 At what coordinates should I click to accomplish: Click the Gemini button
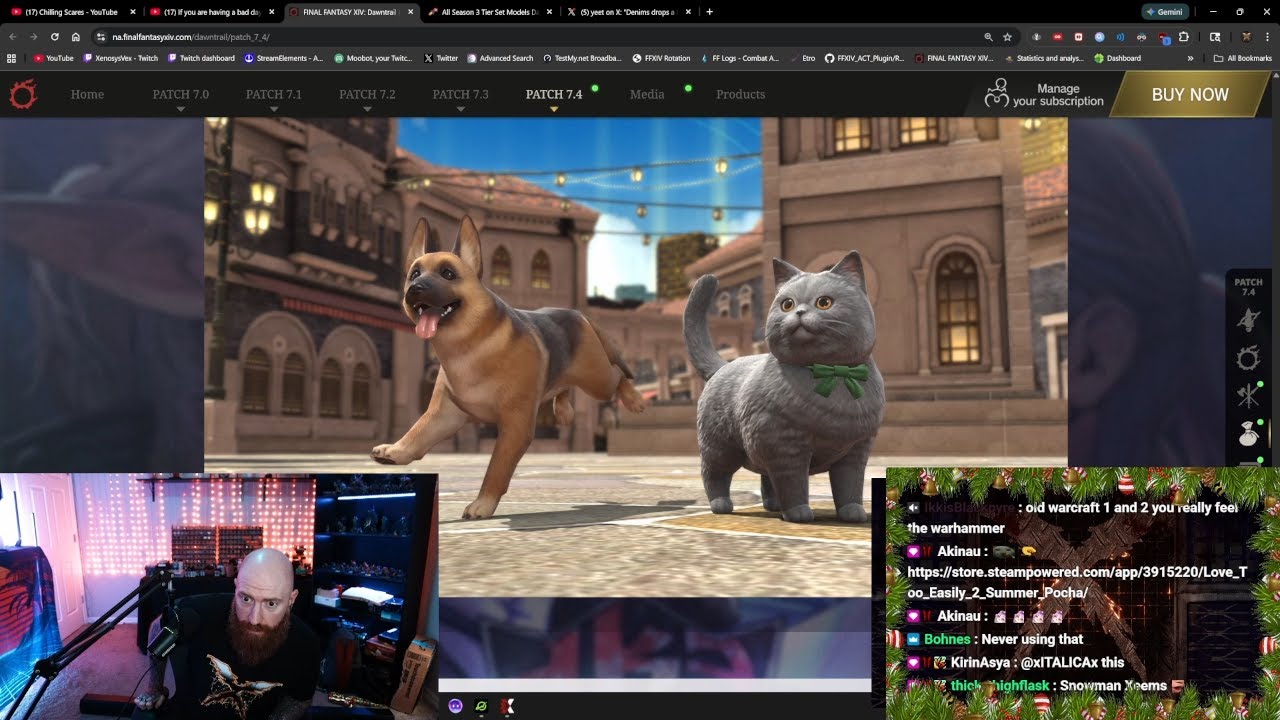pos(1166,12)
